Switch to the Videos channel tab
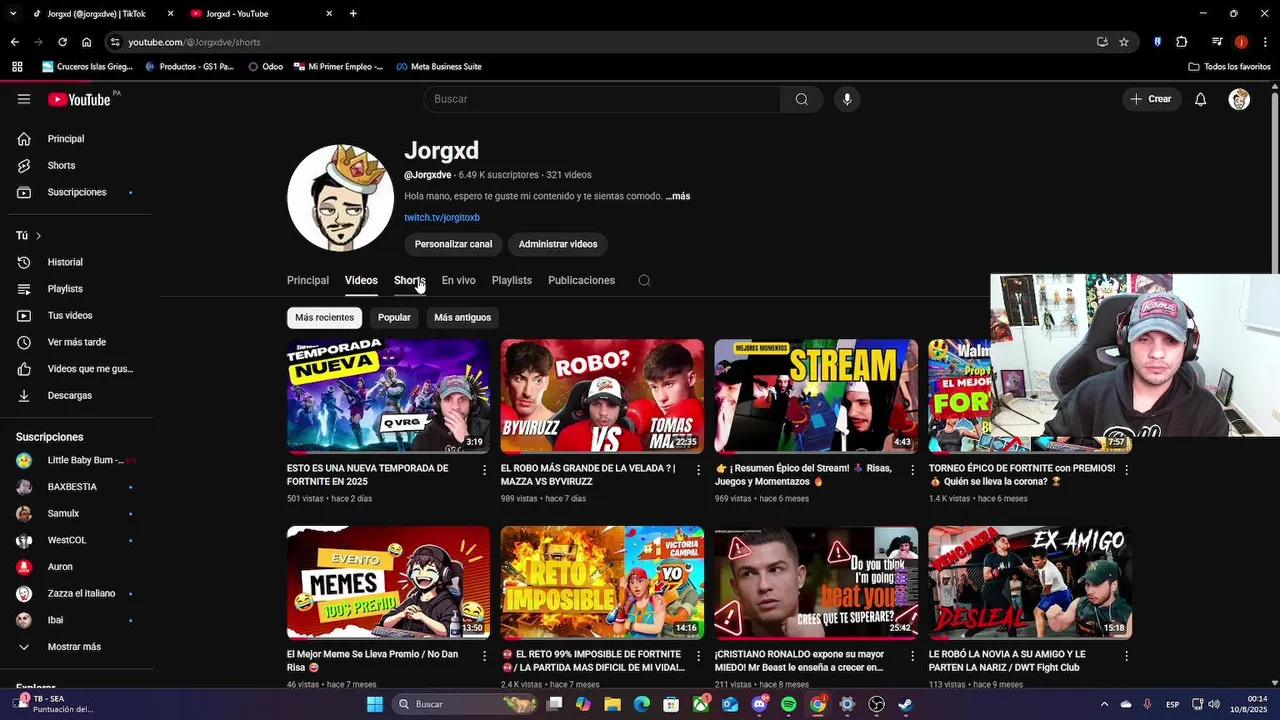This screenshot has height=720, width=1280. (361, 280)
